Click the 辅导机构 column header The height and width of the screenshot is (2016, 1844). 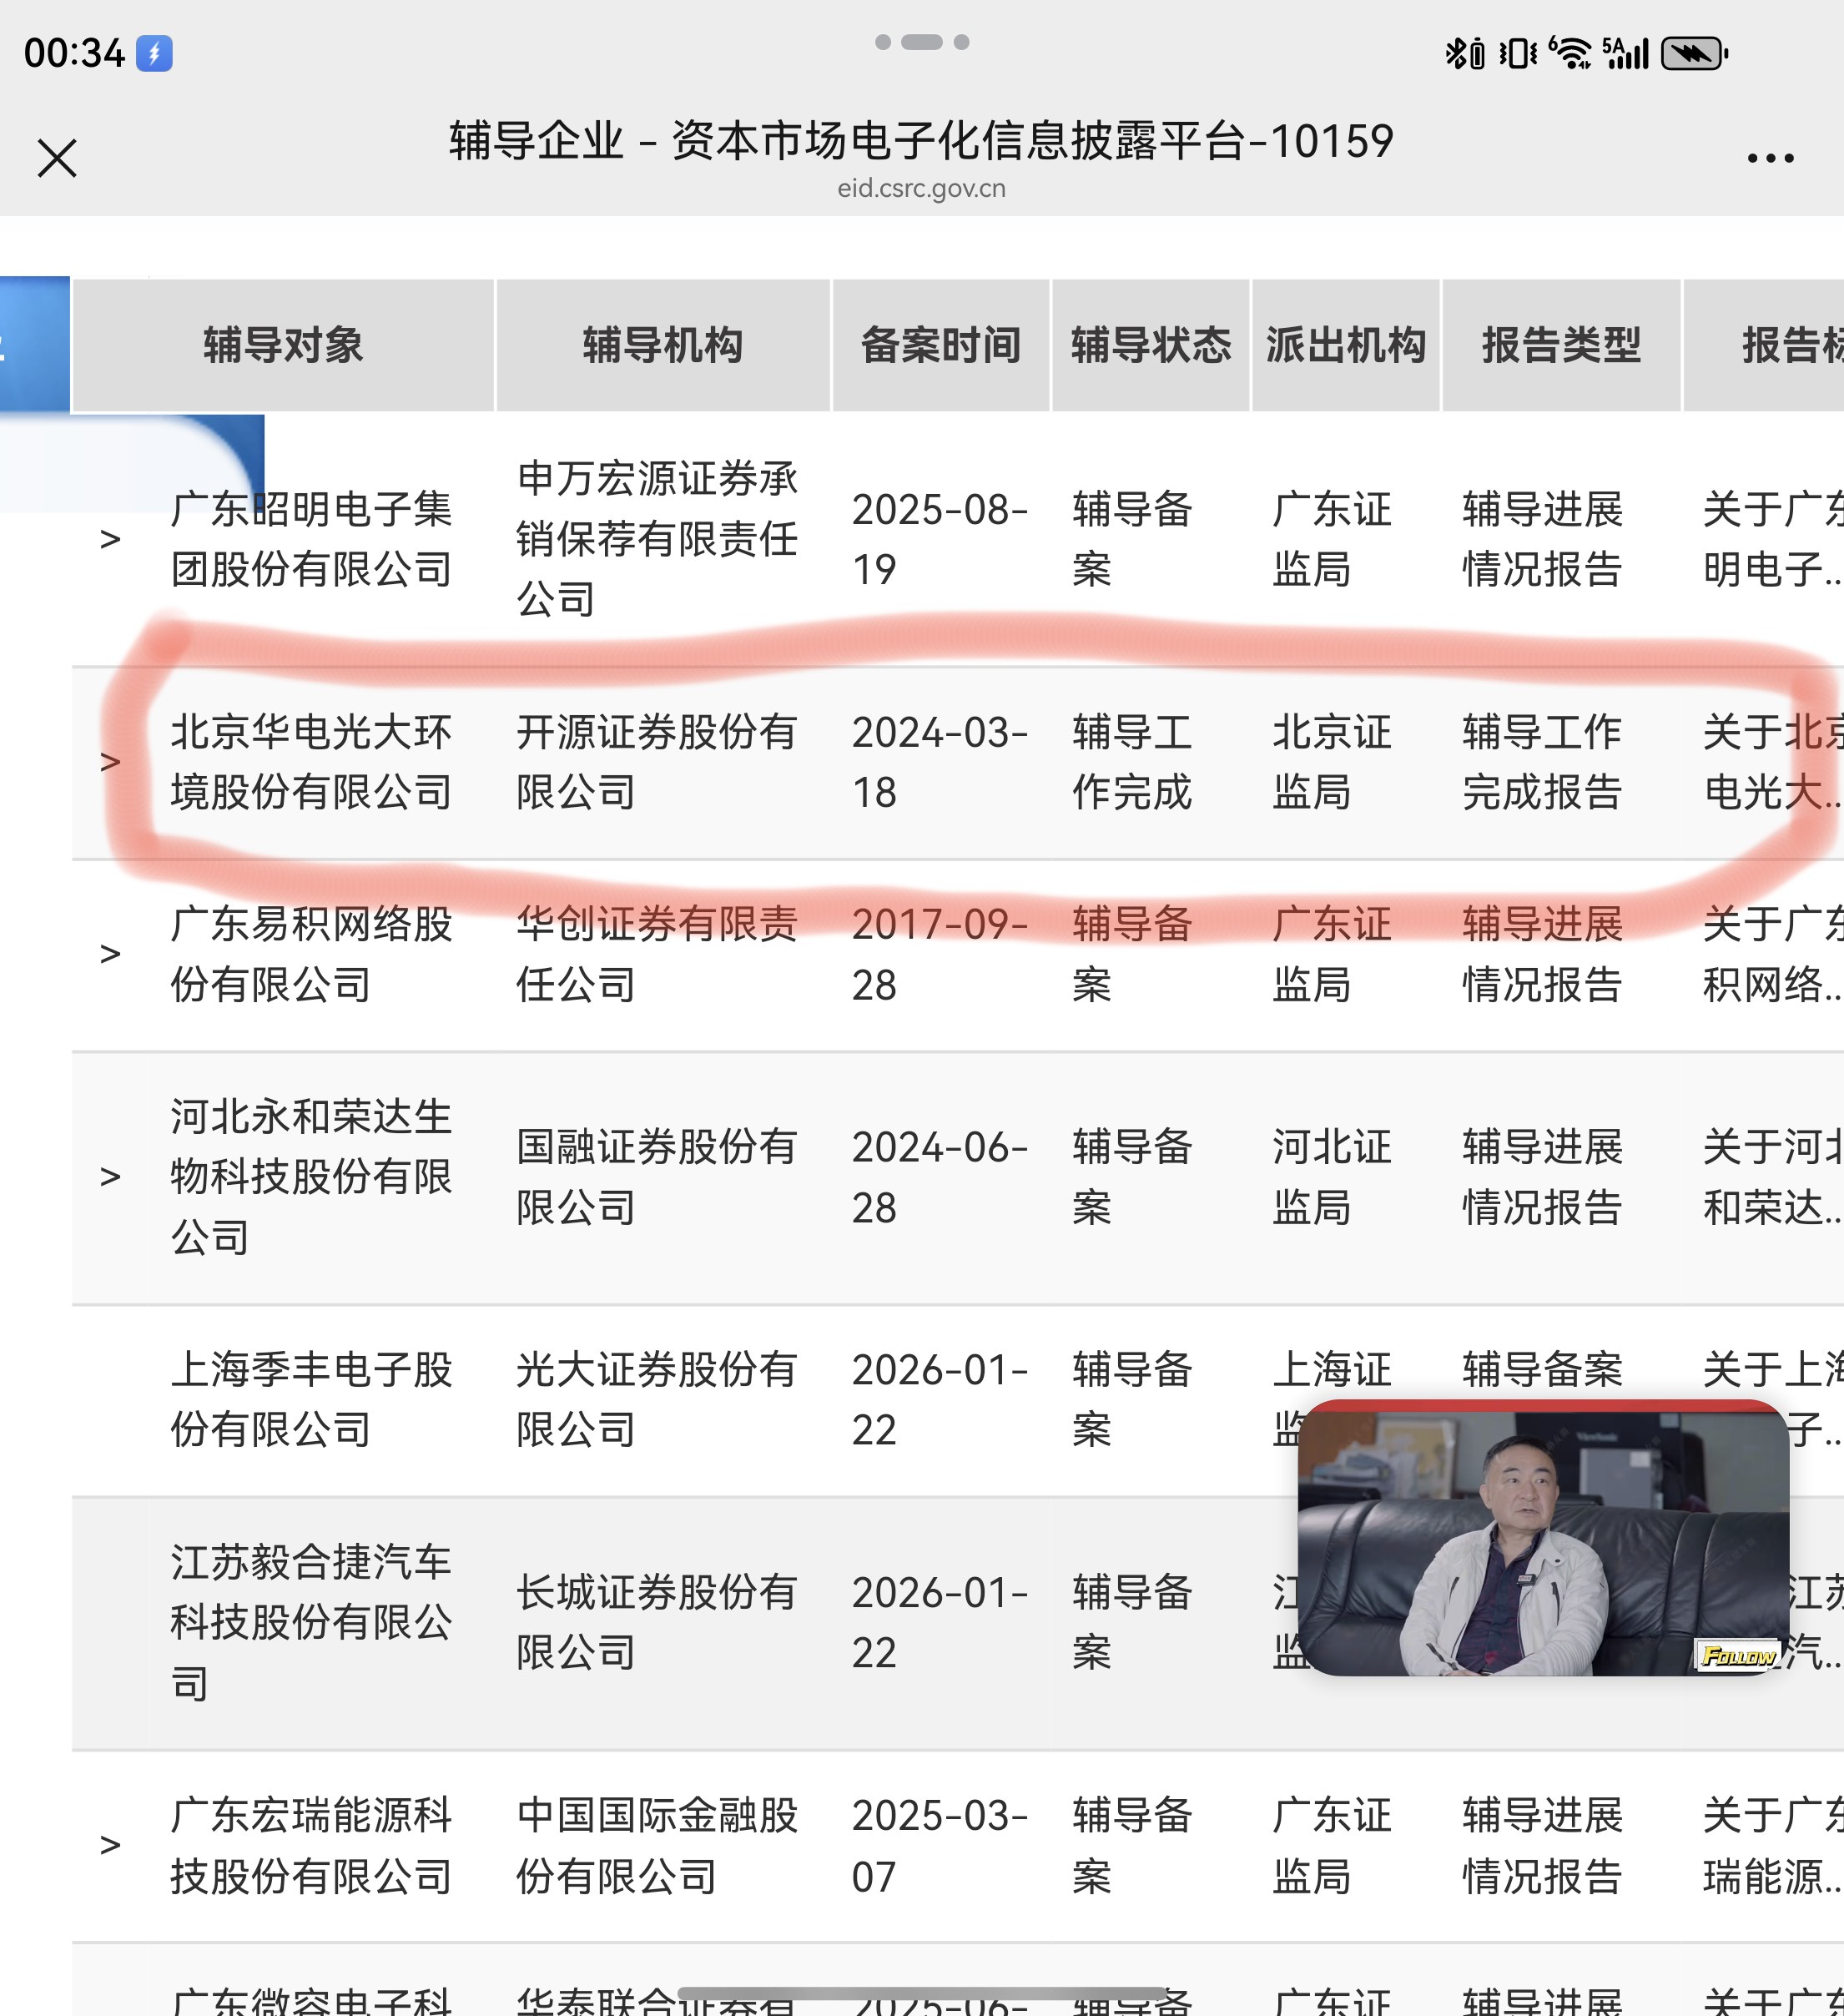(662, 345)
